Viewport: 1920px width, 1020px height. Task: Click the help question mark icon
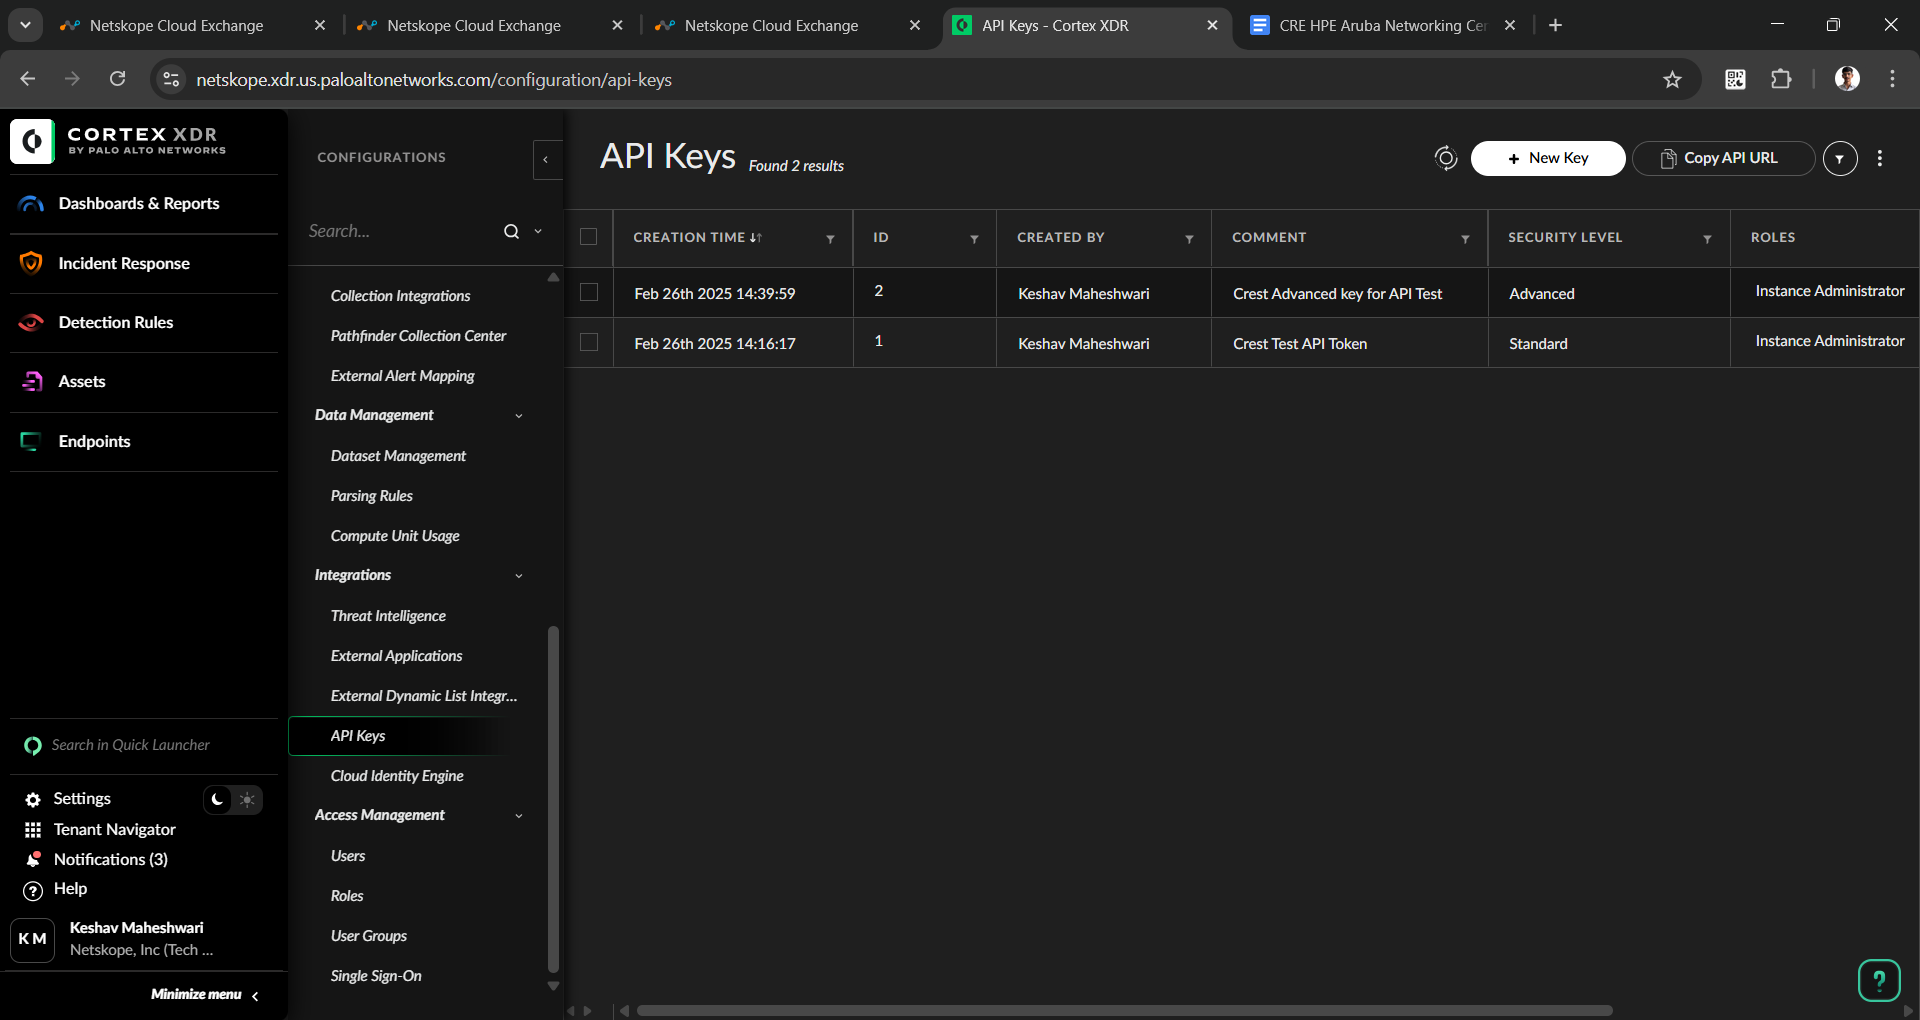(x=1878, y=980)
